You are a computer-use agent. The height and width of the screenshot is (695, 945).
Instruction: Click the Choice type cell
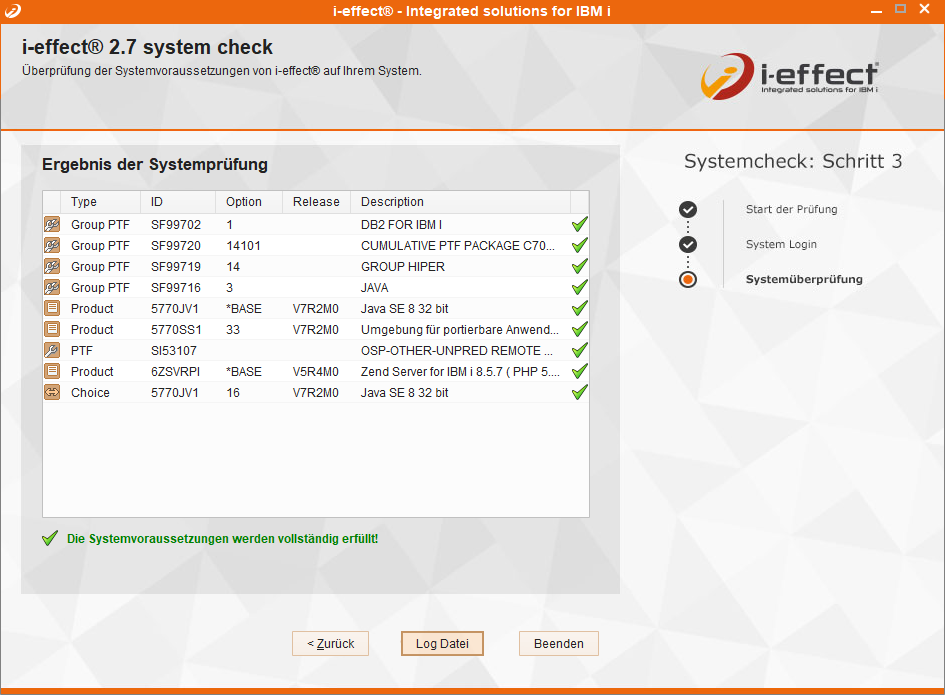90,392
